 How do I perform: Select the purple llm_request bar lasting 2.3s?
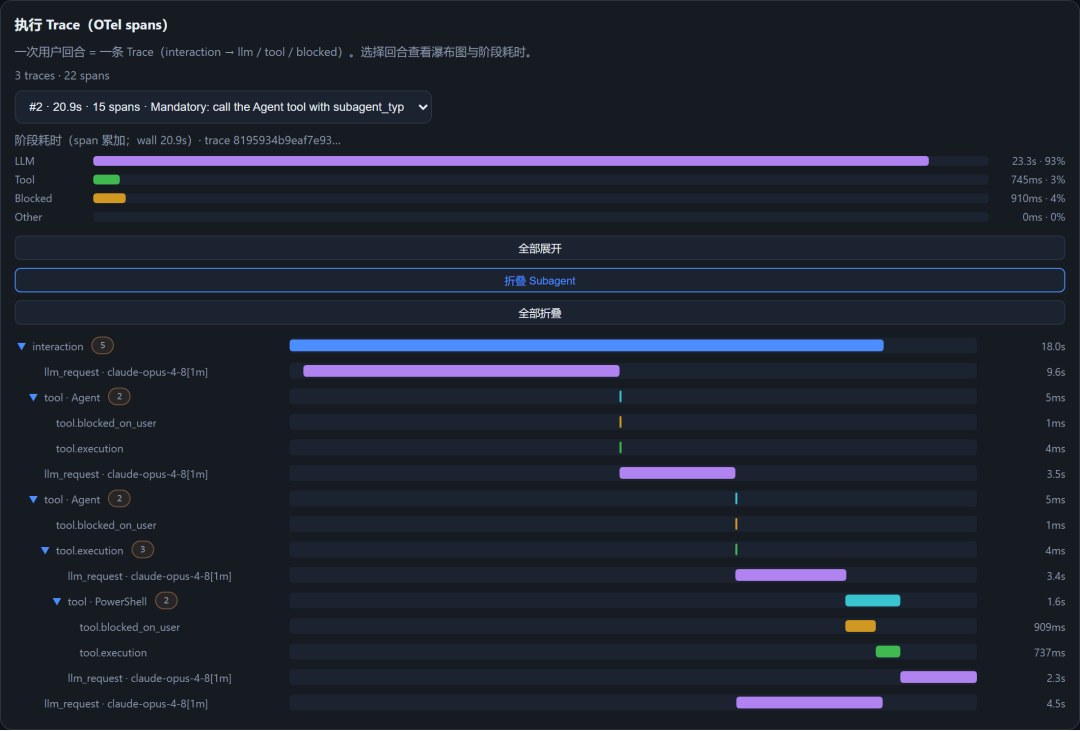tap(938, 677)
